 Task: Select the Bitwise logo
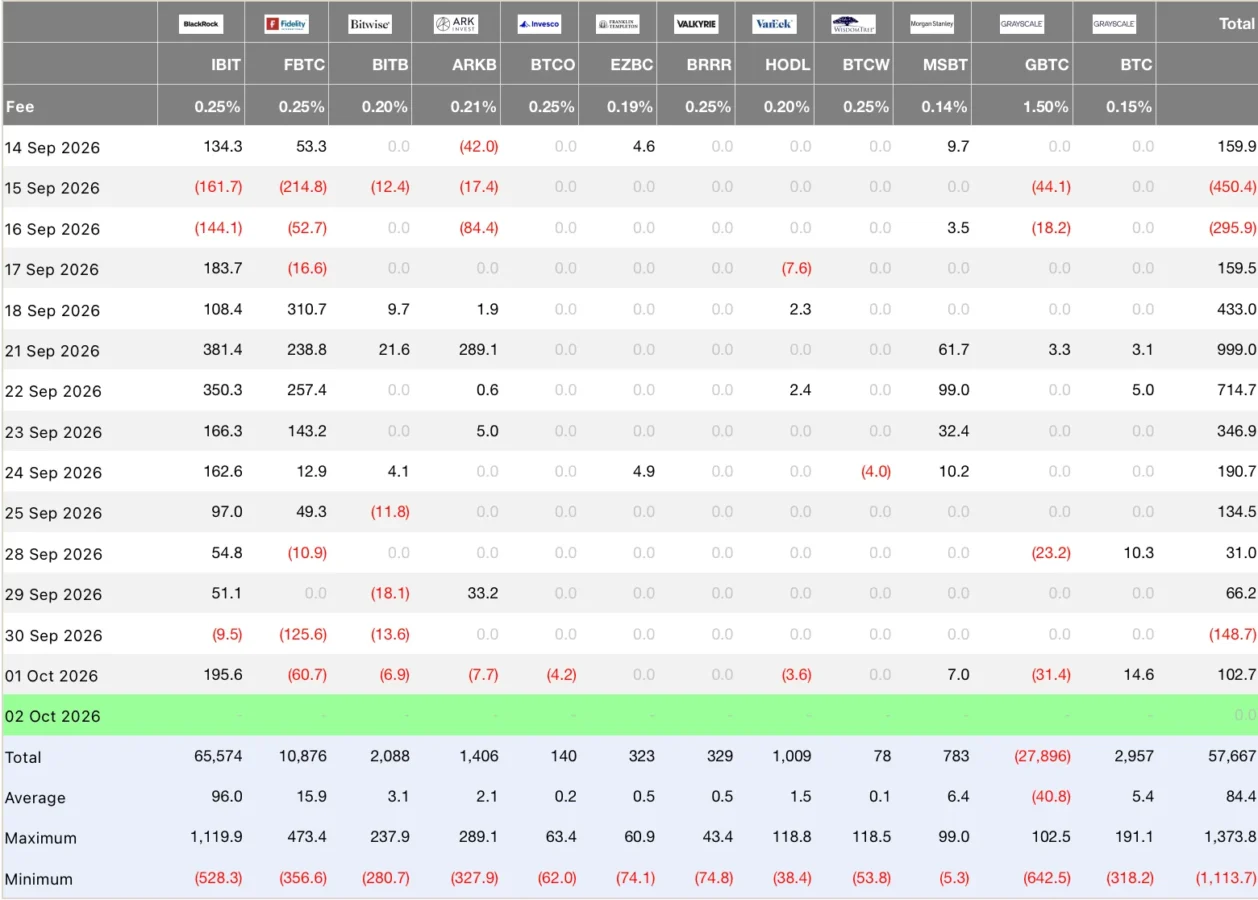pos(369,24)
